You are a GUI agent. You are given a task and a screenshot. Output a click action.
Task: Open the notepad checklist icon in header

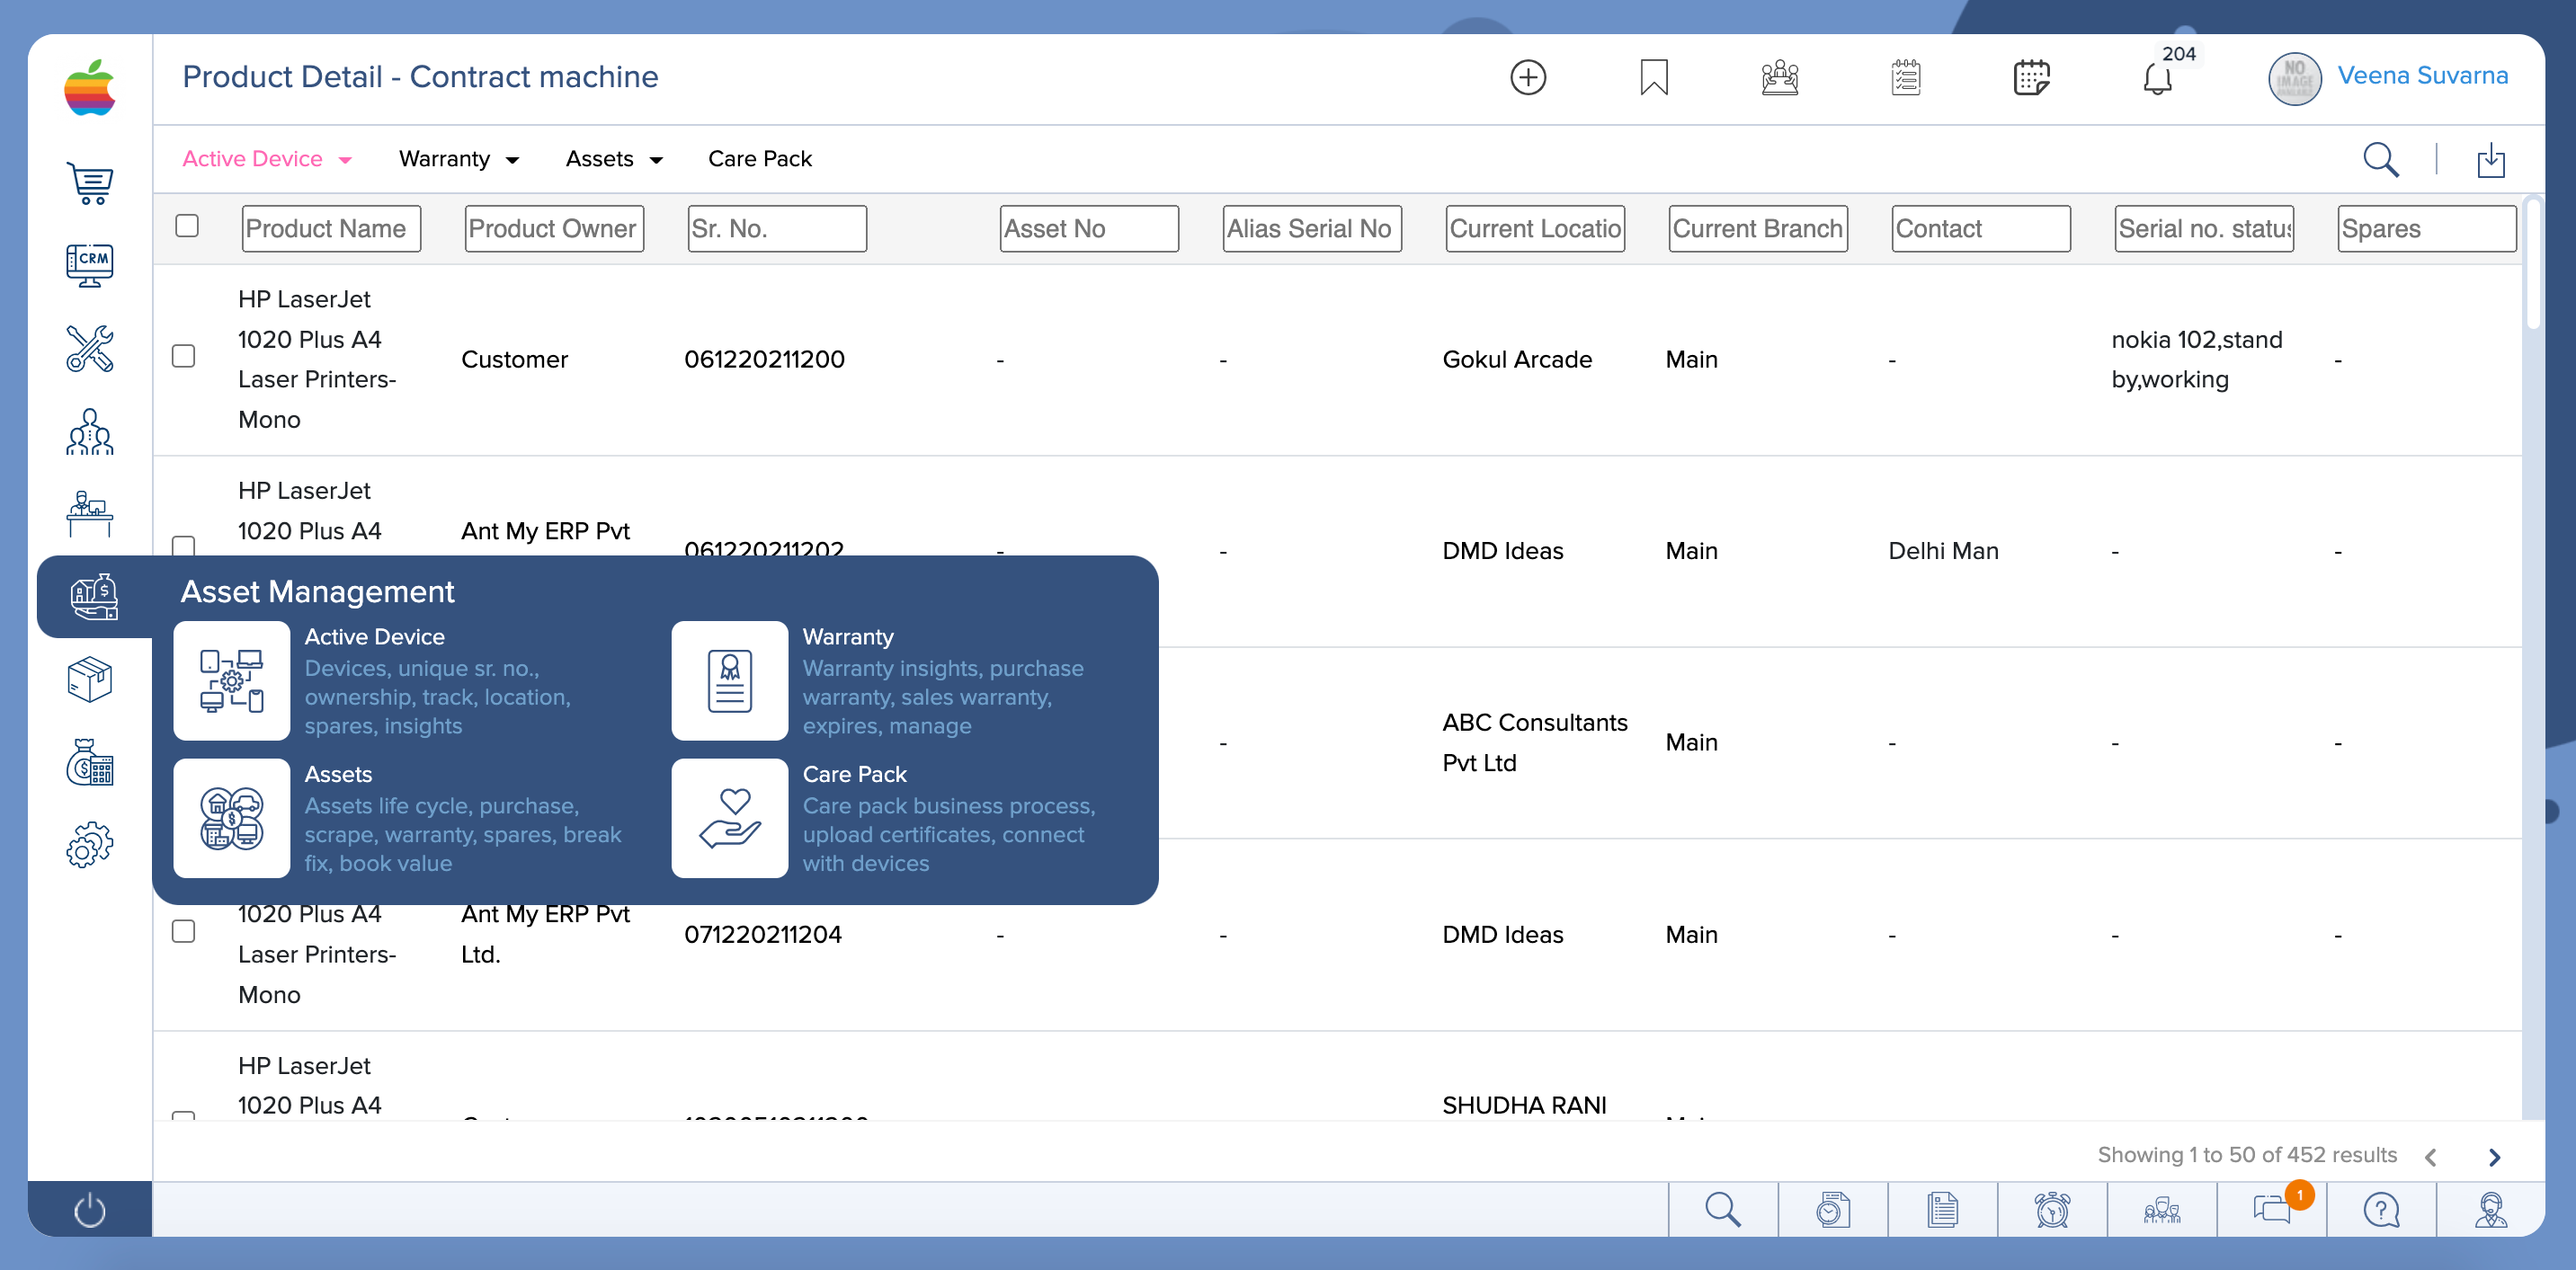tap(1906, 77)
